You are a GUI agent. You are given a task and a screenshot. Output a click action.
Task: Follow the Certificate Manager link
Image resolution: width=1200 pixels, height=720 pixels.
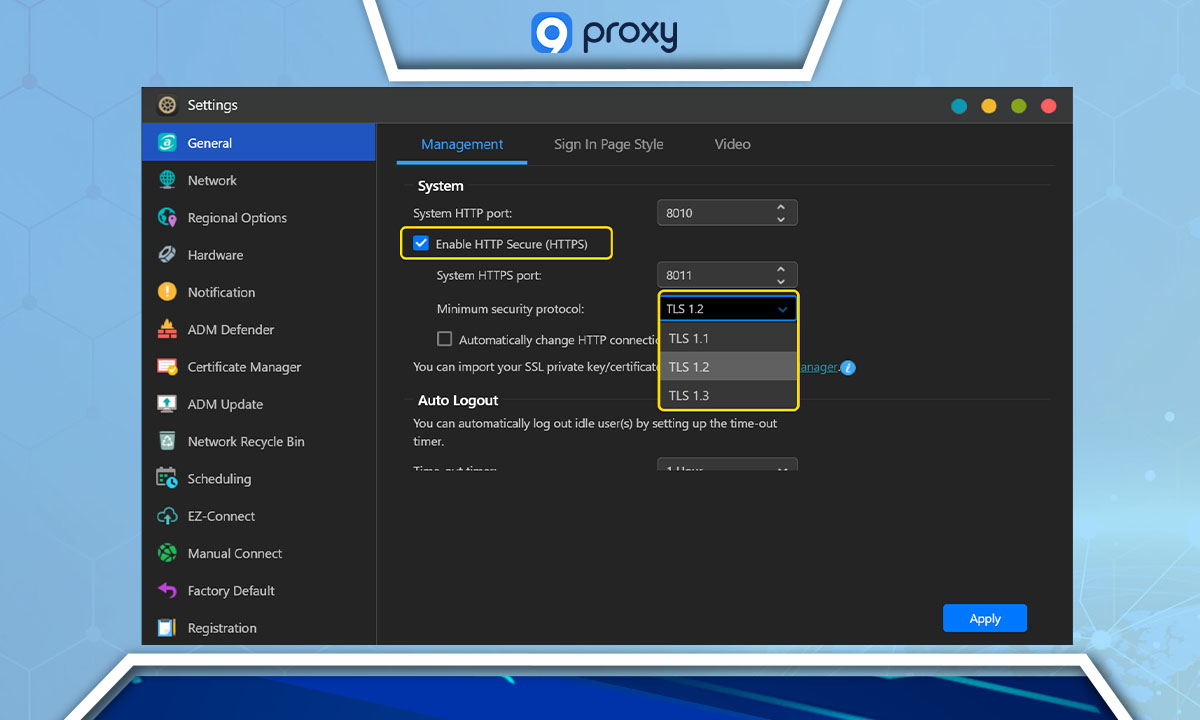818,368
